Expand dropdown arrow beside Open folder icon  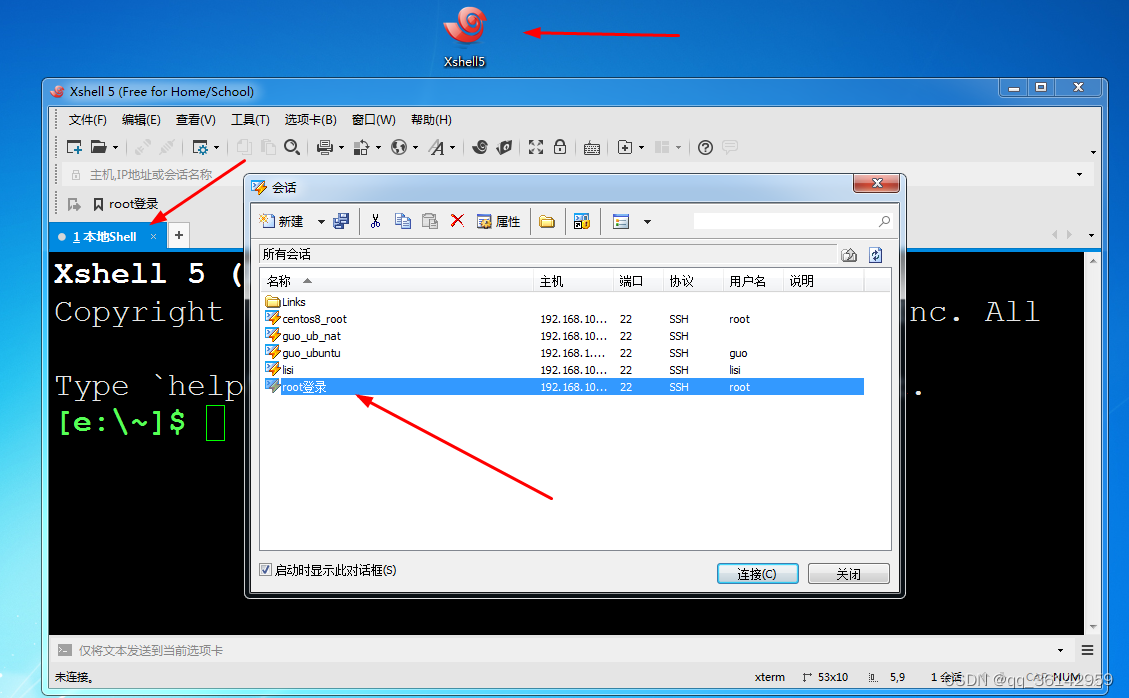pos(115,148)
